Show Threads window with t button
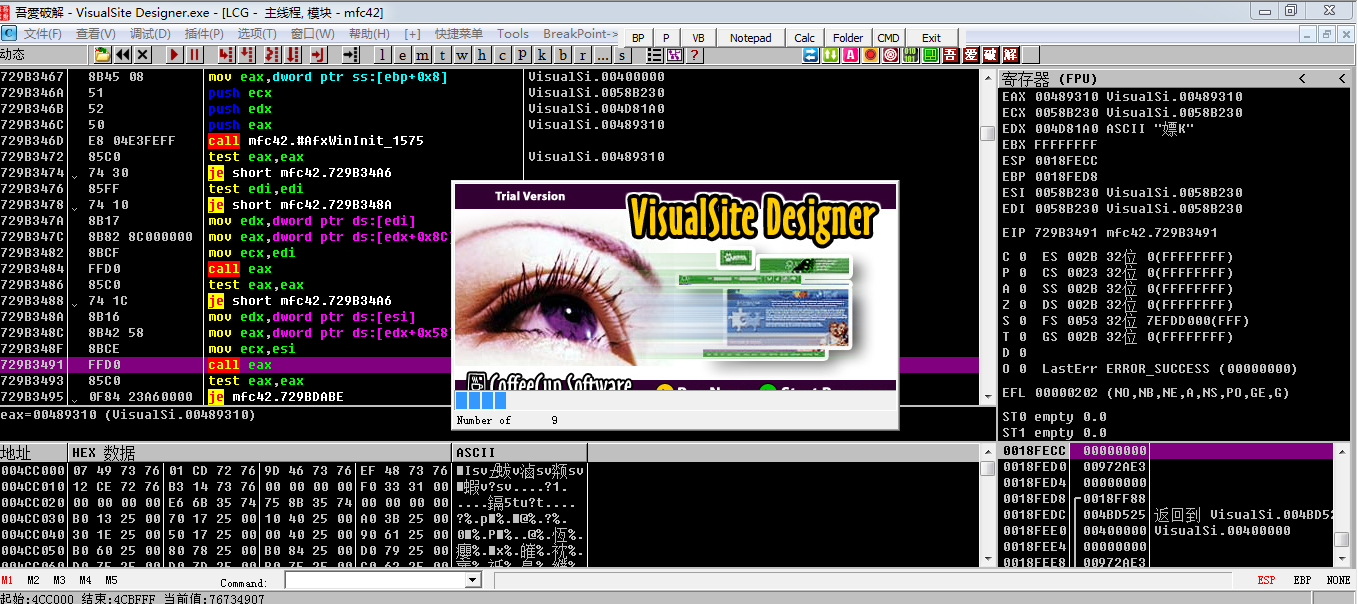This screenshot has height=604, width=1358. coord(441,55)
